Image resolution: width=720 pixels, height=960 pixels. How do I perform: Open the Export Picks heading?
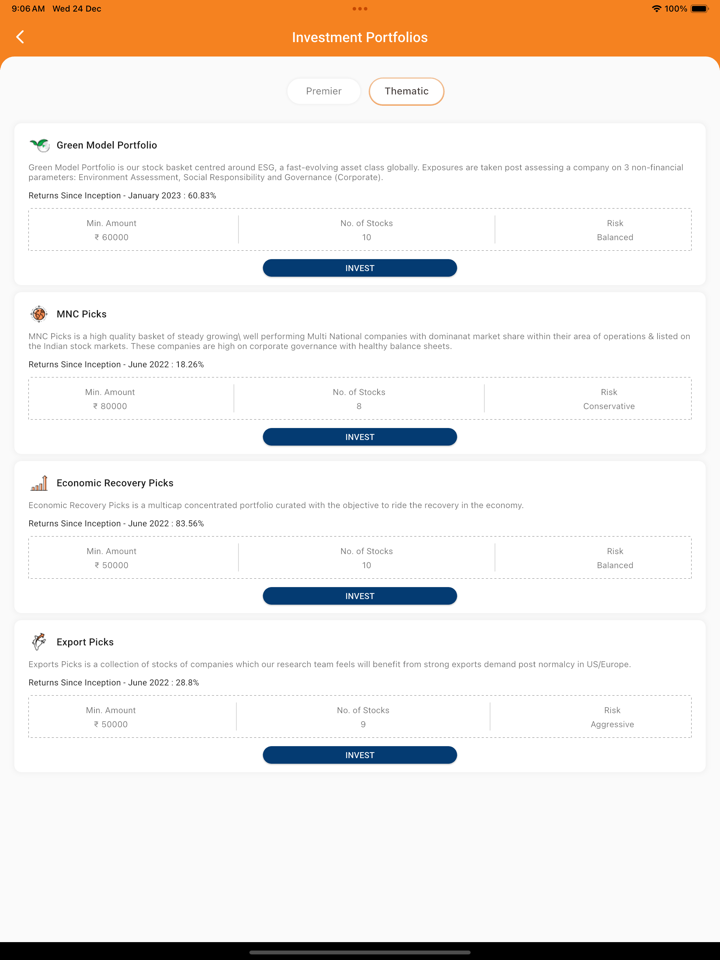[x=85, y=642]
